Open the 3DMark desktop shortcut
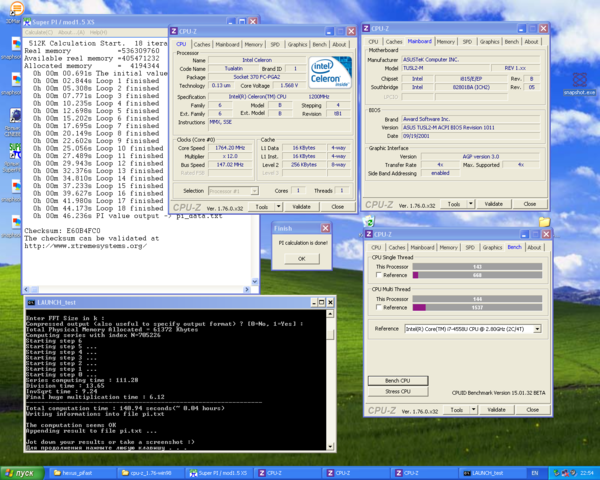This screenshot has height=480, width=600. 16,8
